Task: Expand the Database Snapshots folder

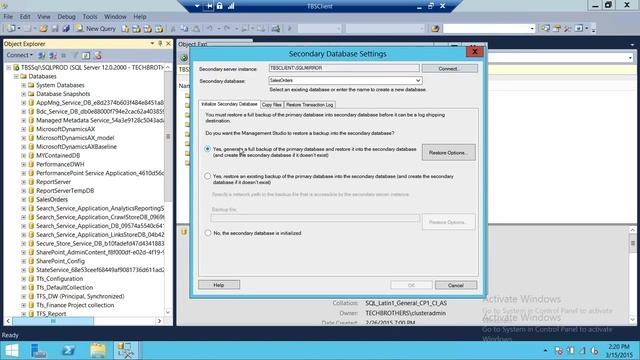Action: [24, 94]
